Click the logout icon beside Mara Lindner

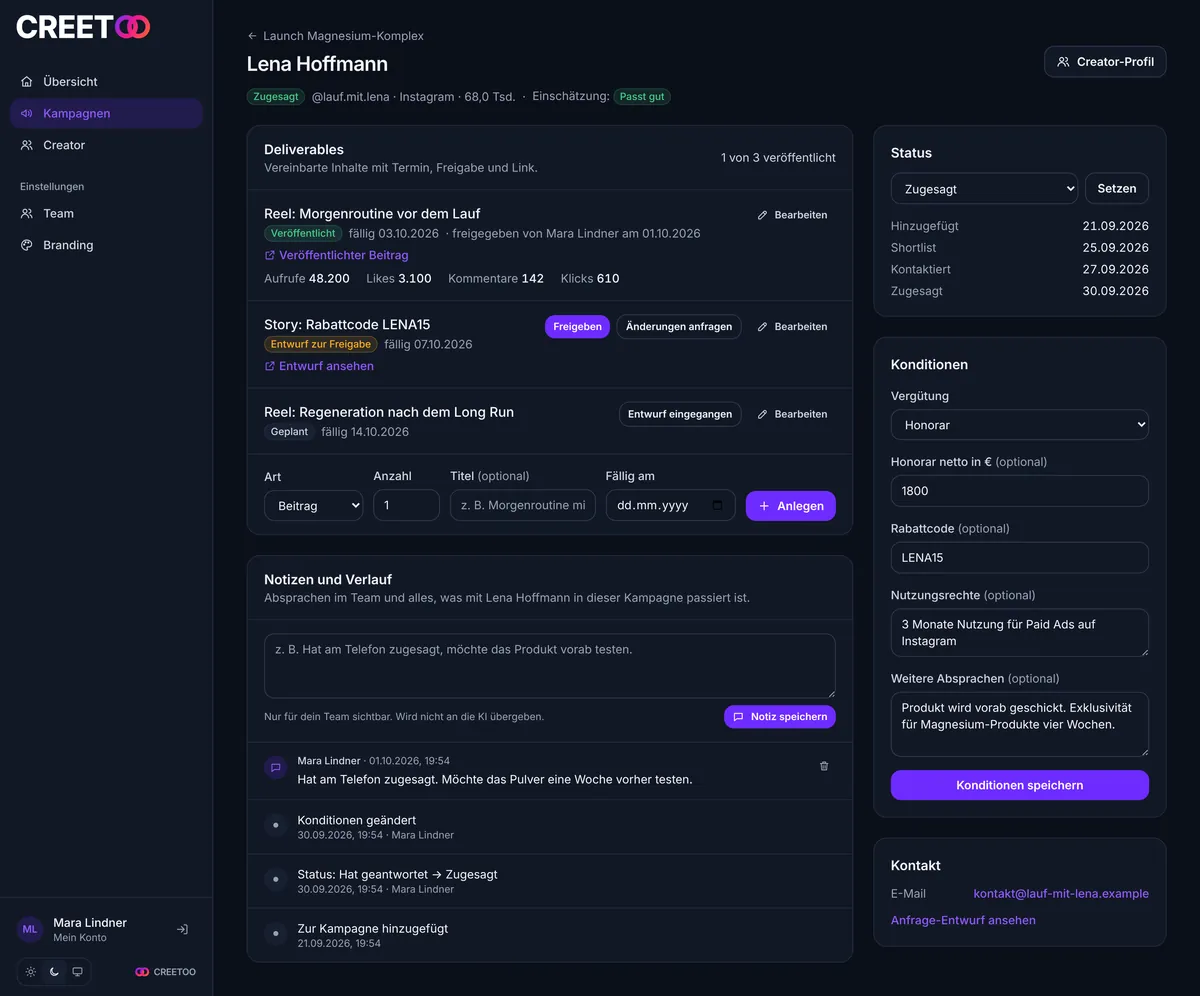(182, 929)
